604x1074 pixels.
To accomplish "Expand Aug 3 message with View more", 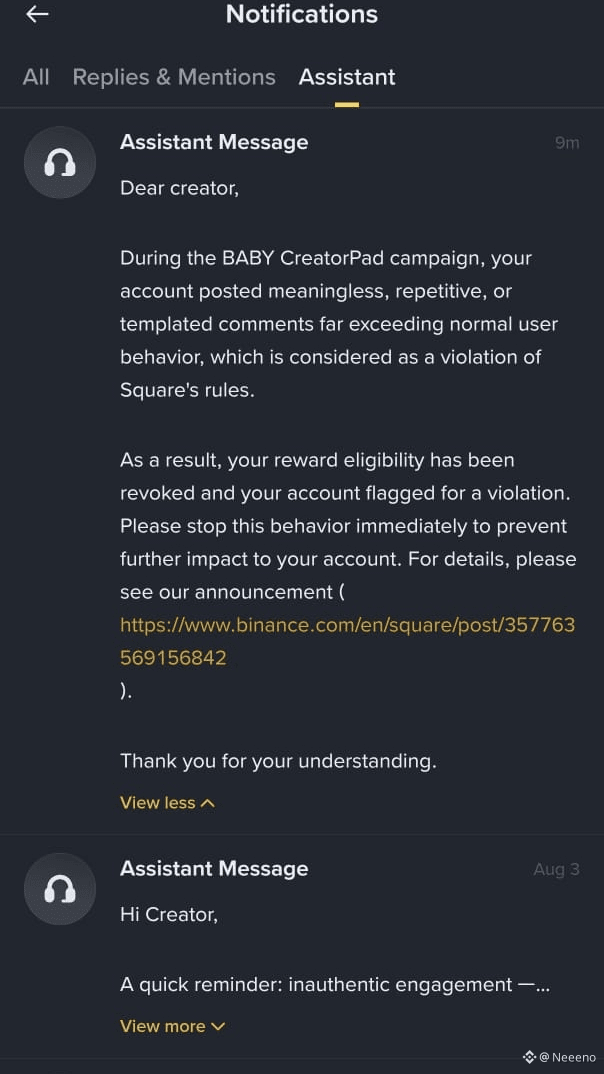I will [x=173, y=1026].
